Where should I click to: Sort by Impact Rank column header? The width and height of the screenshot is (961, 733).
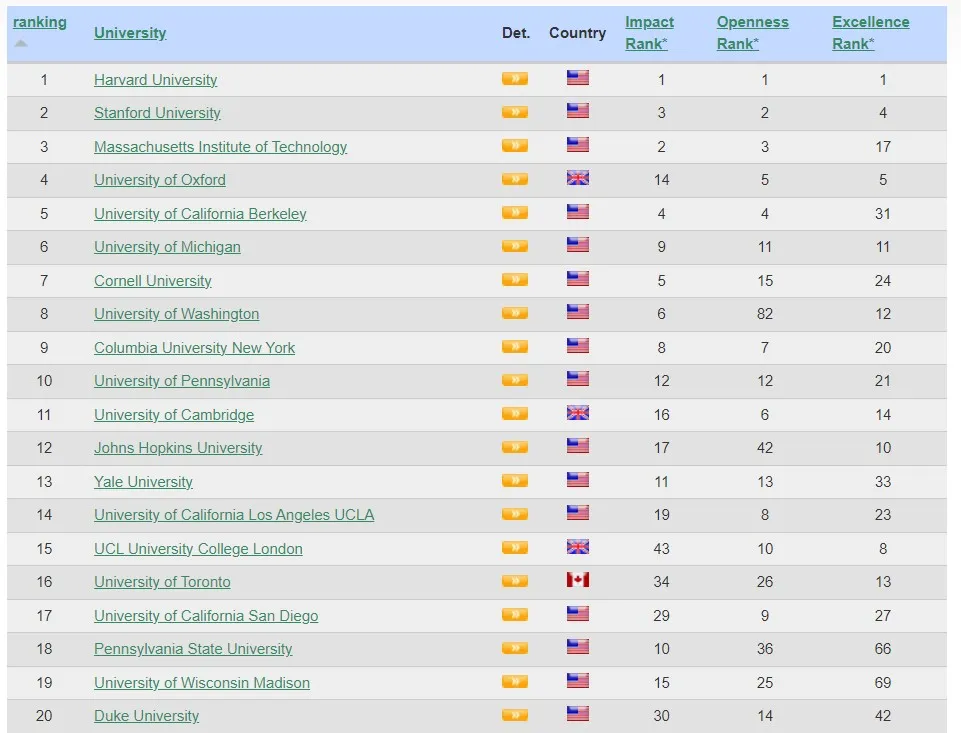coord(649,33)
